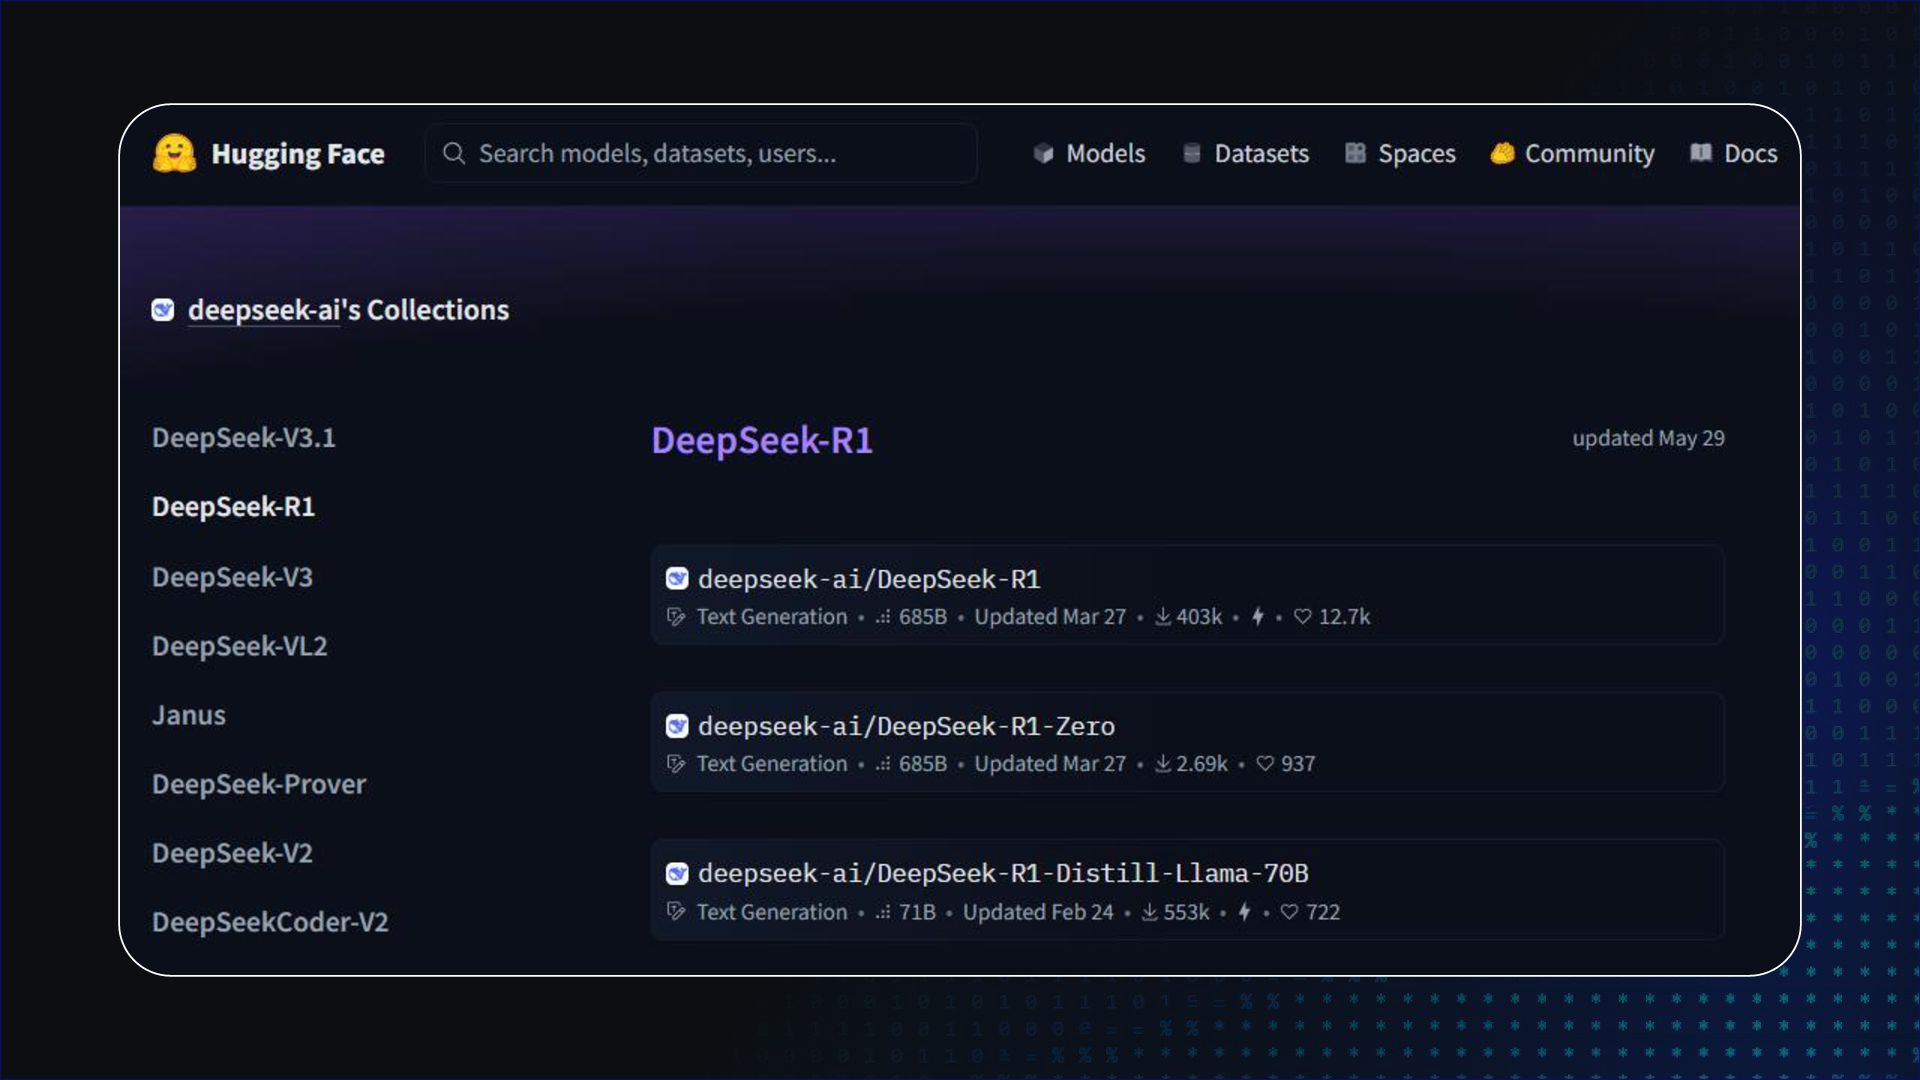Click the lightning inference icon on DeepSeek-R1 card
This screenshot has width=1920, height=1080.
1258,617
